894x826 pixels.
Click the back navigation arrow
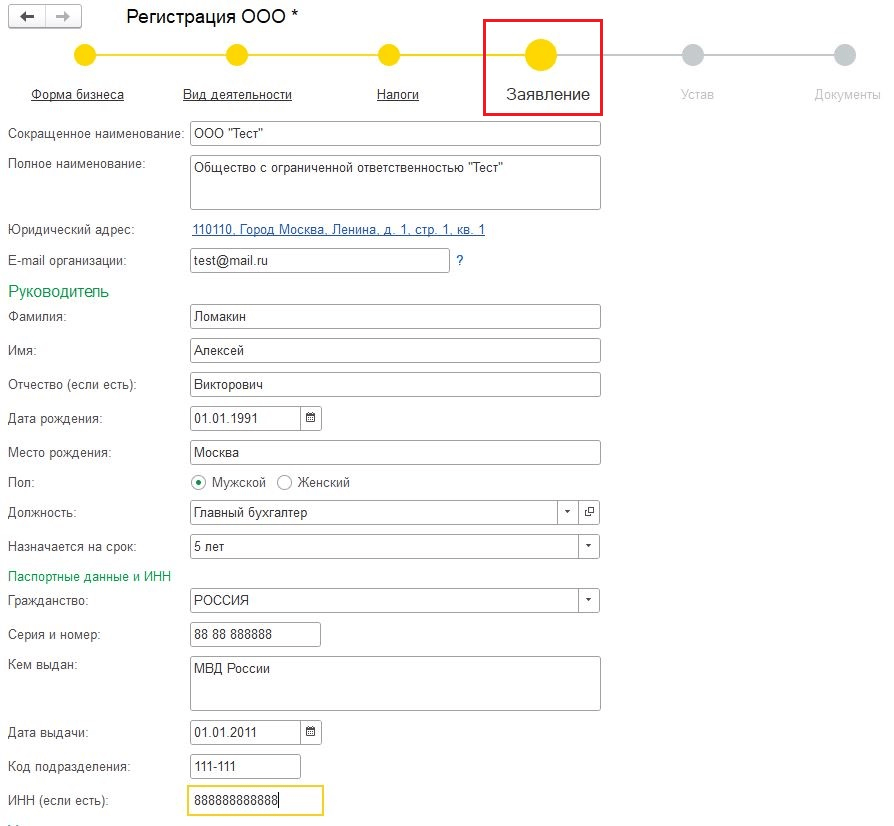click(27, 17)
